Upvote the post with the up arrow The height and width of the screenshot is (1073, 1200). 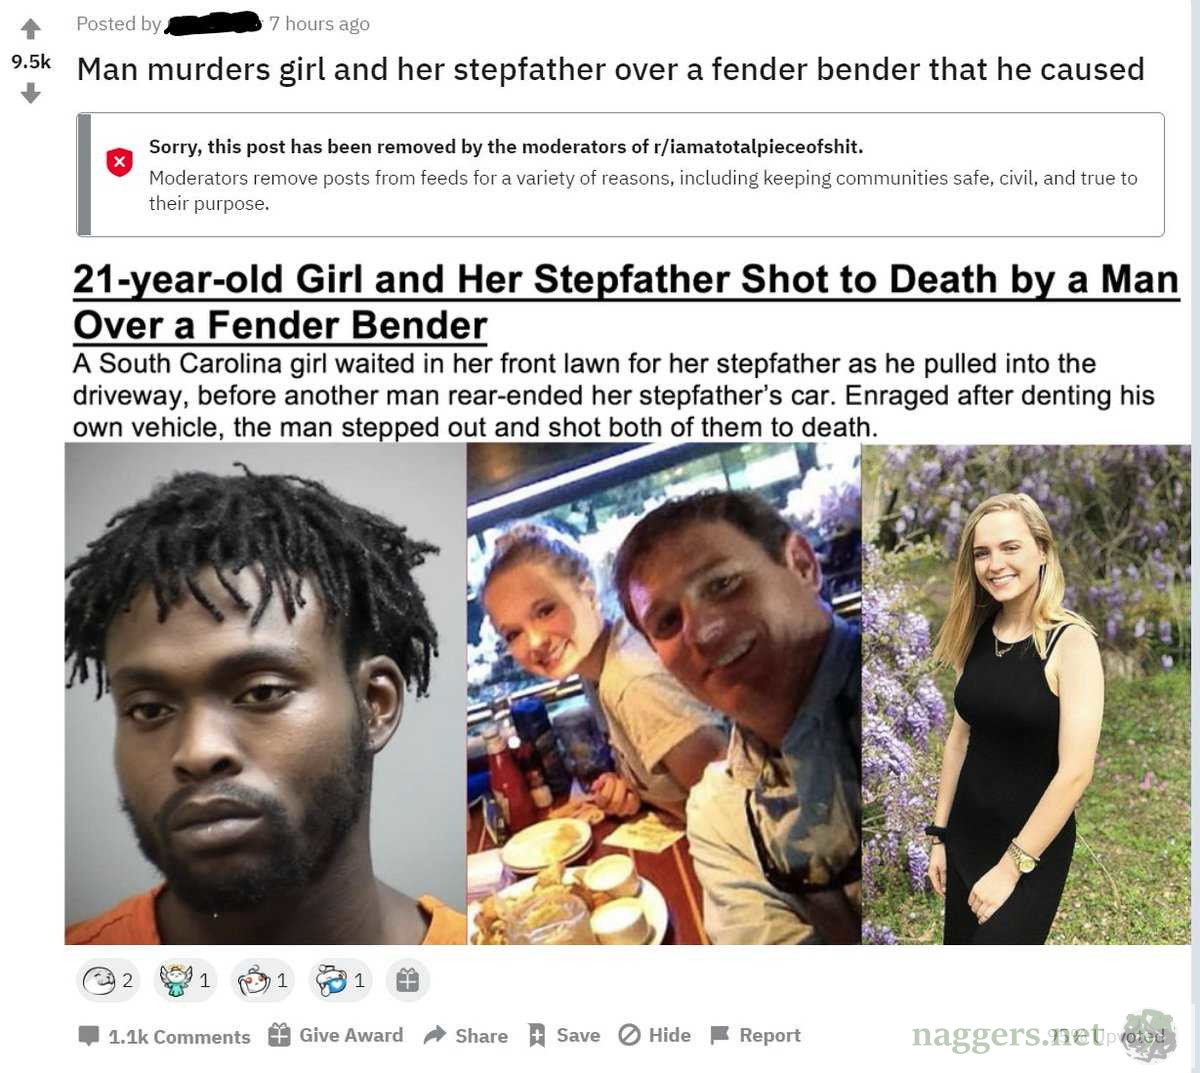[30, 29]
